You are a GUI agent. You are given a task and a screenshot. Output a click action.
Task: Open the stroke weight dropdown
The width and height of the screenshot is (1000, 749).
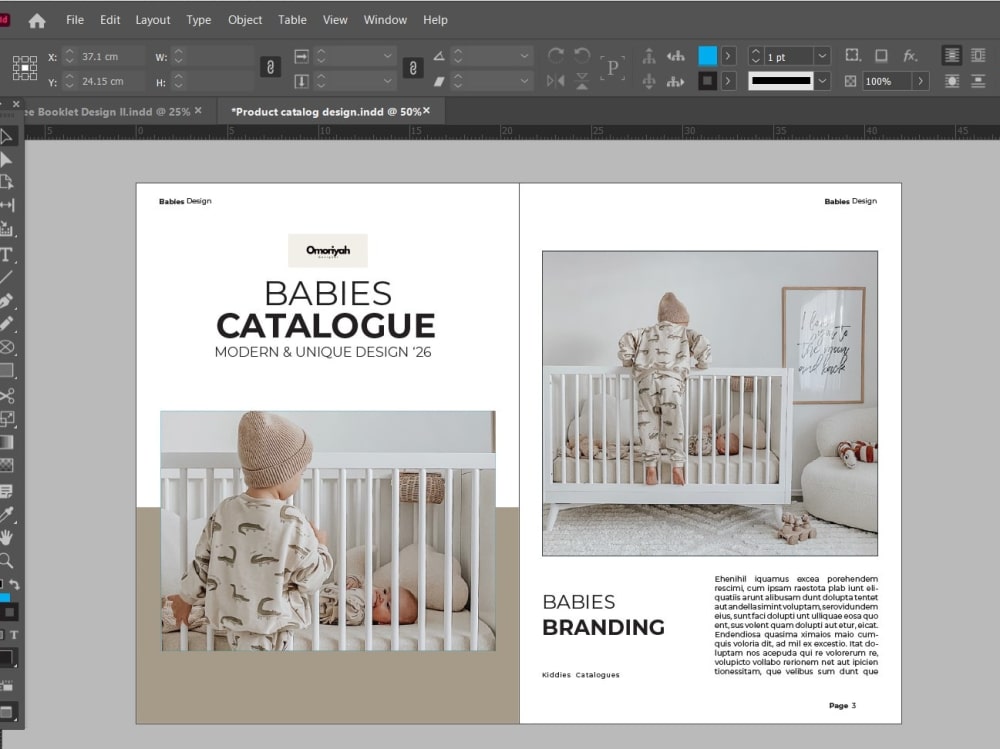[x=822, y=56]
